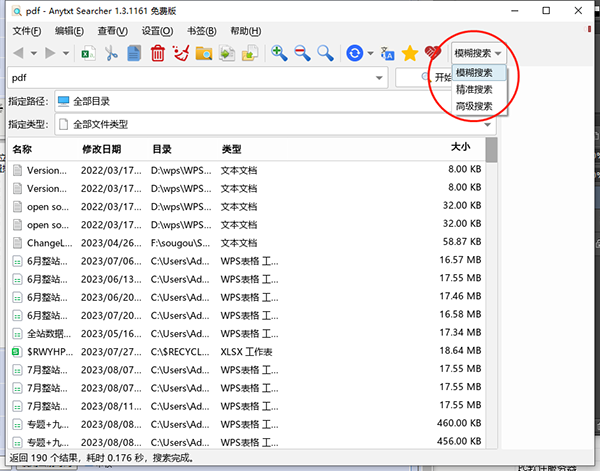Open the back history dropdown arrow
This screenshot has height=471, width=600.
pos(34,53)
